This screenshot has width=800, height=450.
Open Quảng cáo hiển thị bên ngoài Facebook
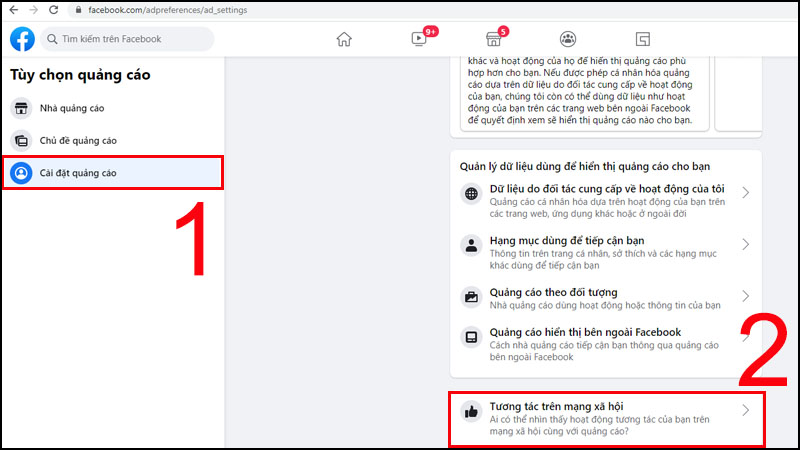click(x=606, y=344)
